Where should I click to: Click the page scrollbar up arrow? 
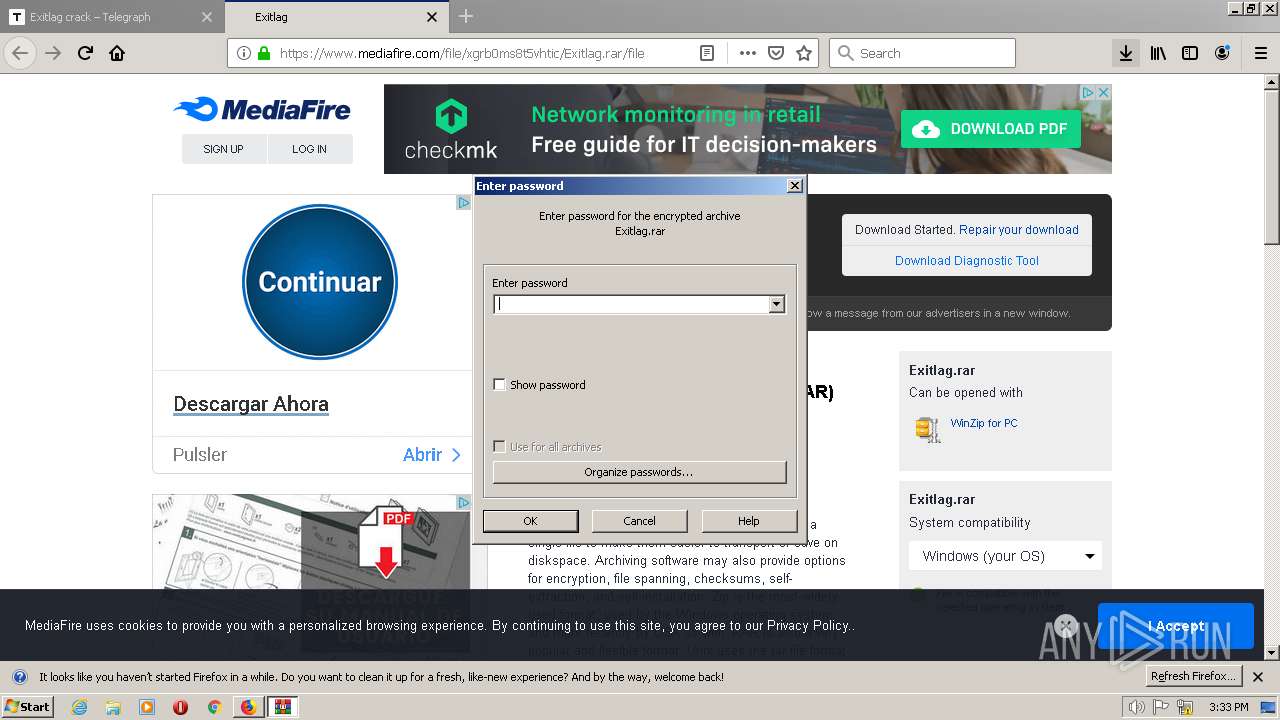coord(1272,80)
